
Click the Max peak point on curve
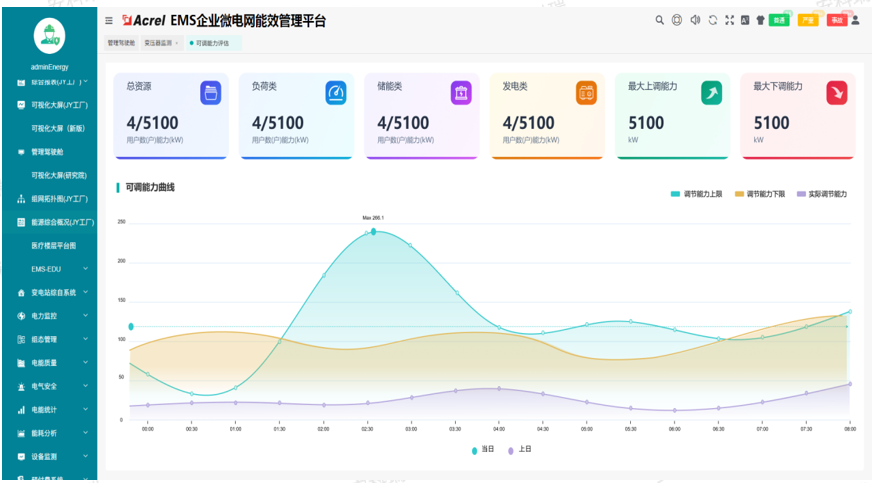point(373,231)
